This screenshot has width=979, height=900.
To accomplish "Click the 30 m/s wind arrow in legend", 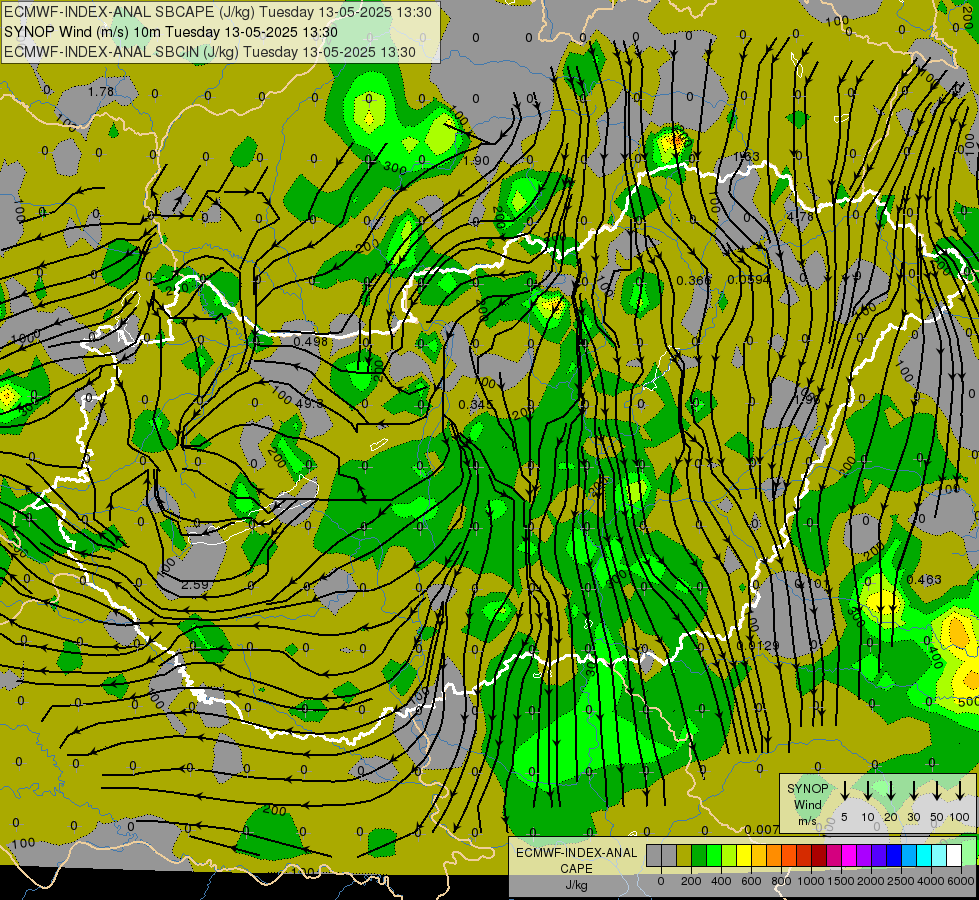I will [x=913, y=791].
